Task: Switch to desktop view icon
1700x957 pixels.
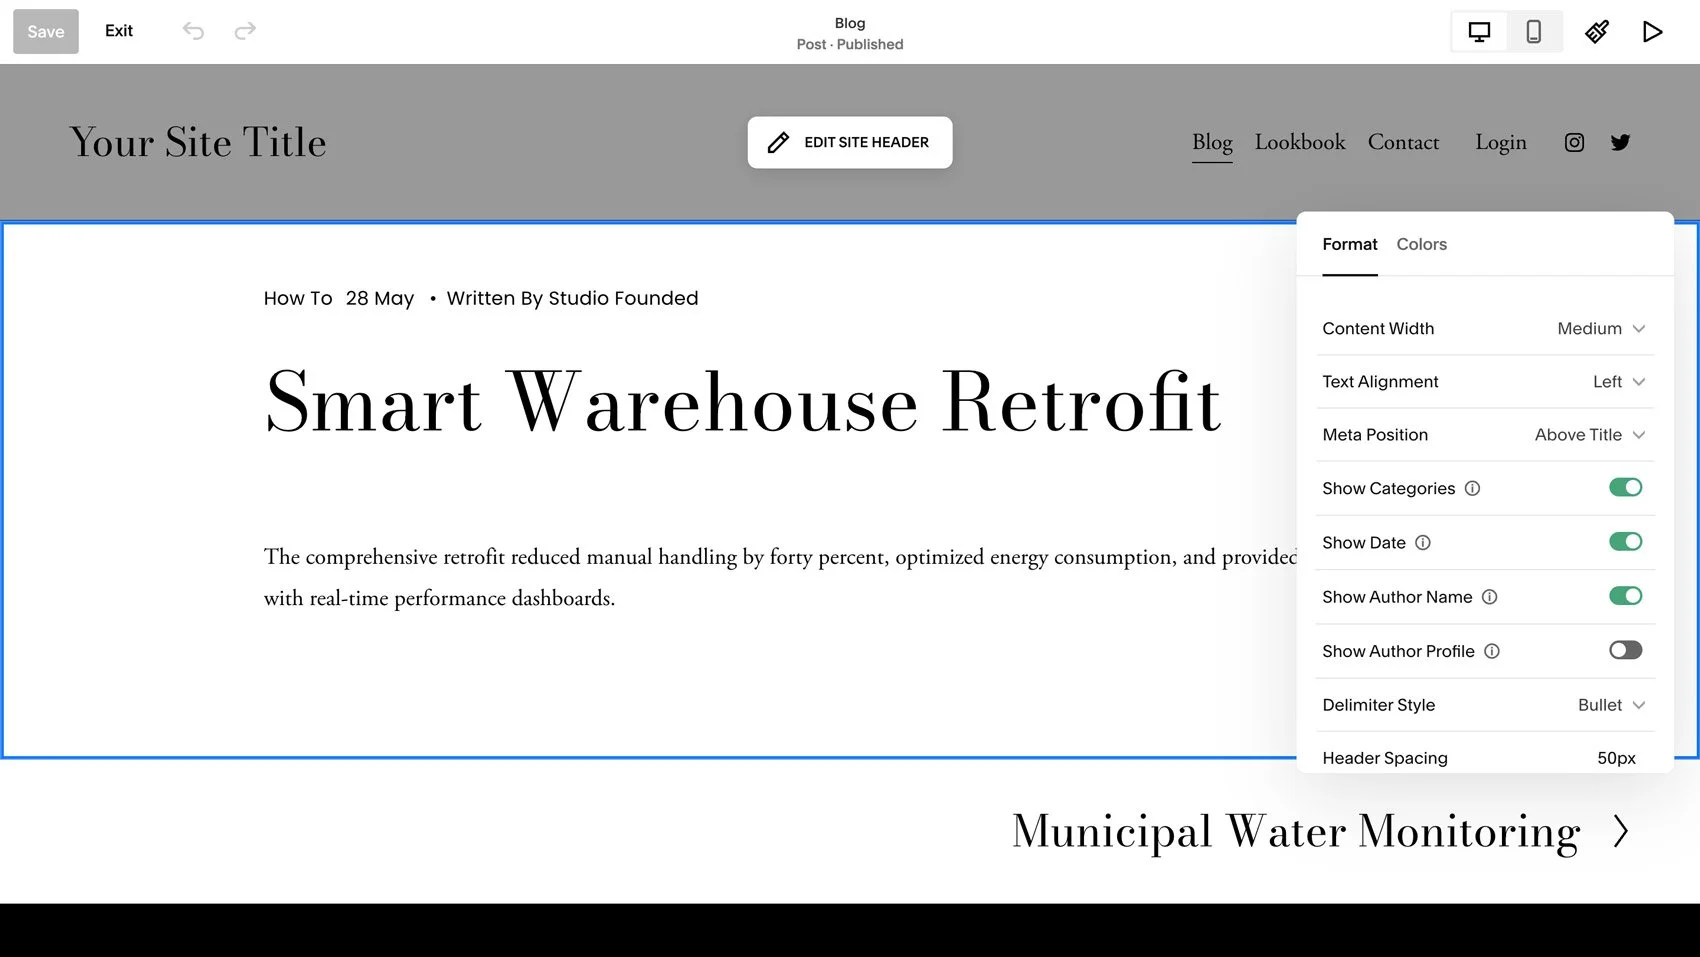Action: click(x=1479, y=32)
